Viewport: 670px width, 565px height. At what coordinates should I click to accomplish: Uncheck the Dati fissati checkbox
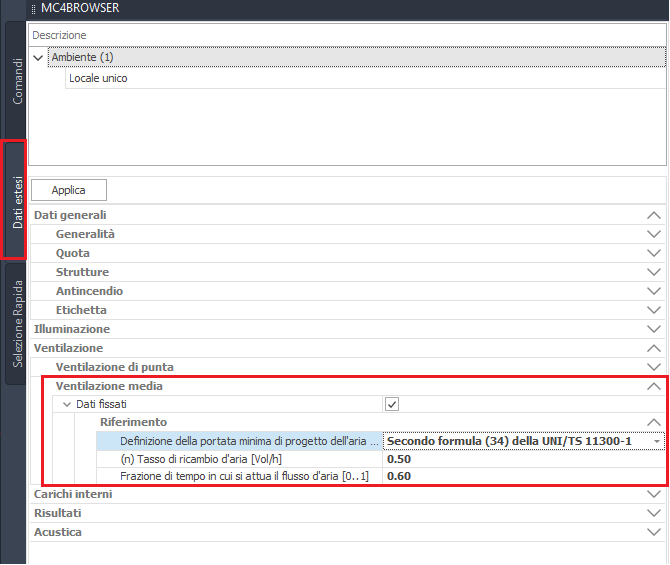coord(392,404)
